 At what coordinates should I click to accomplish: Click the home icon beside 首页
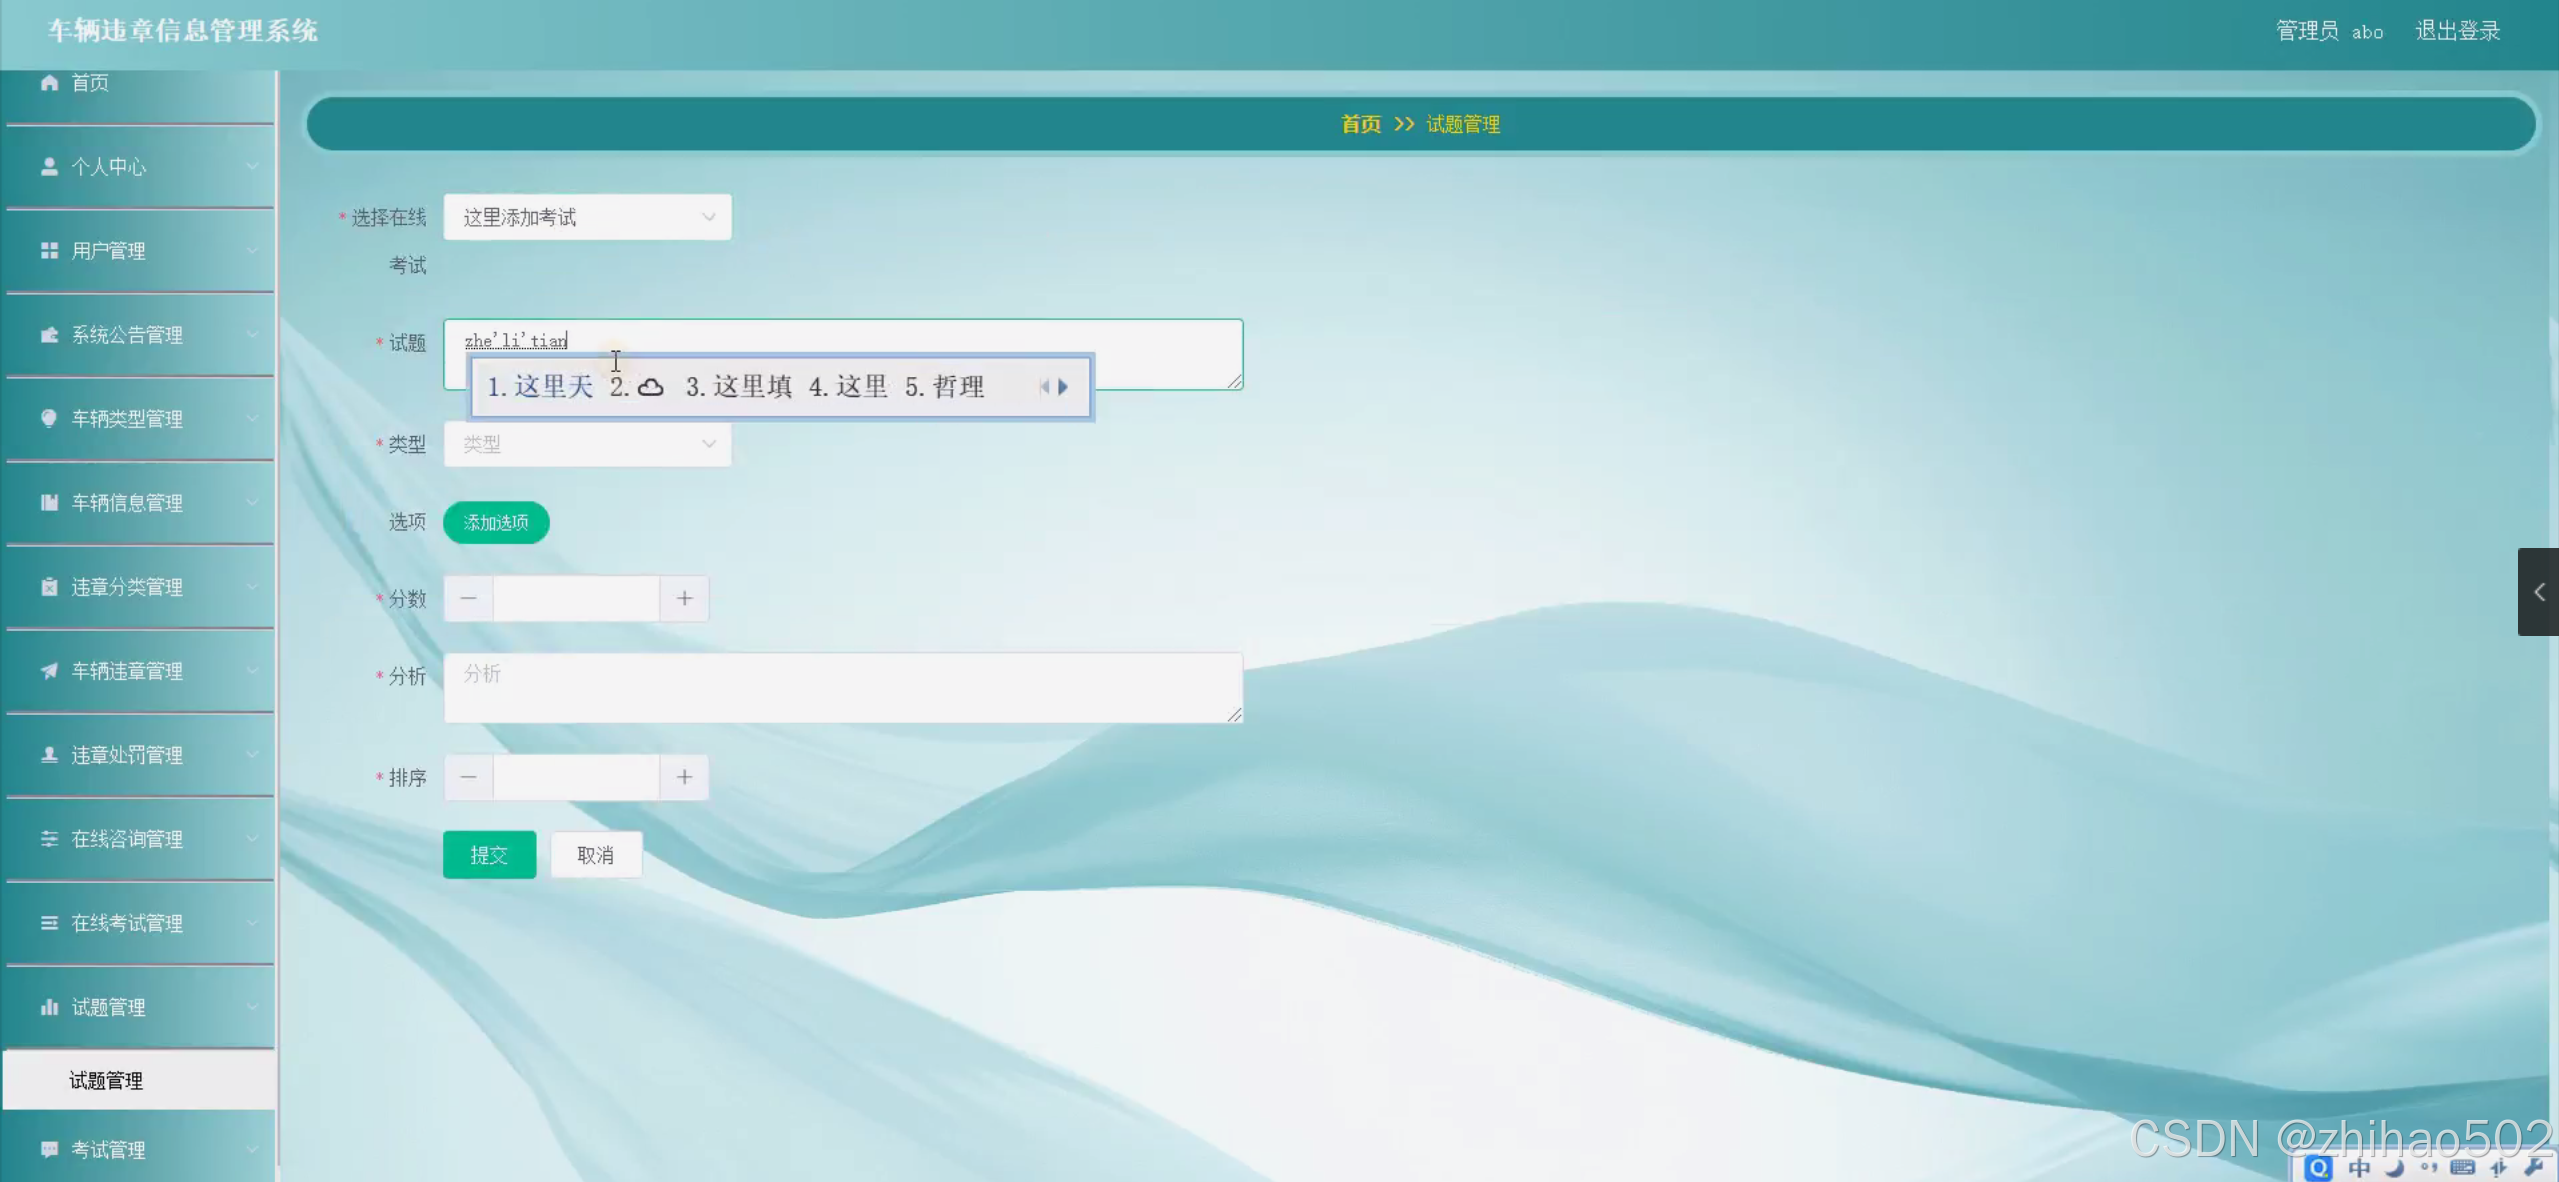(x=49, y=83)
